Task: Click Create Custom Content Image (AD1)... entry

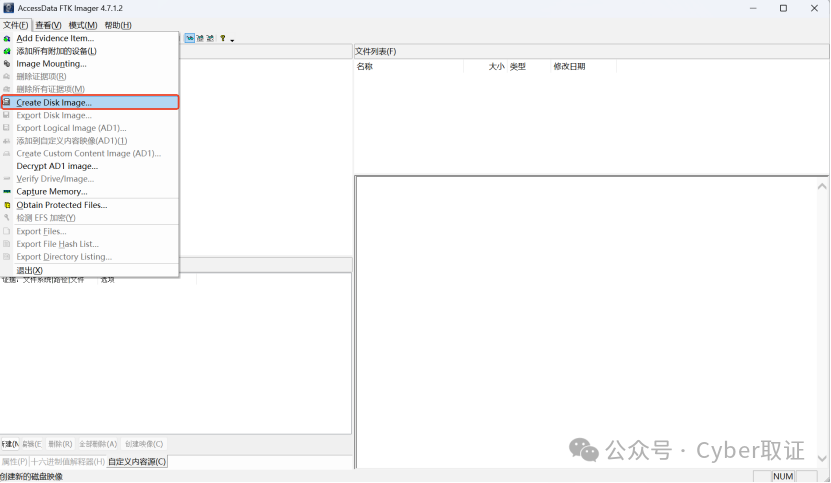Action: click(x=90, y=153)
